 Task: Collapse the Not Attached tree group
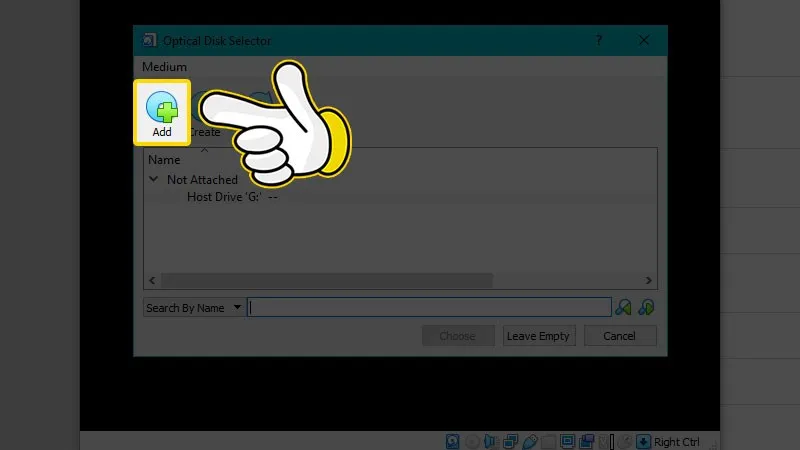[x=154, y=180]
